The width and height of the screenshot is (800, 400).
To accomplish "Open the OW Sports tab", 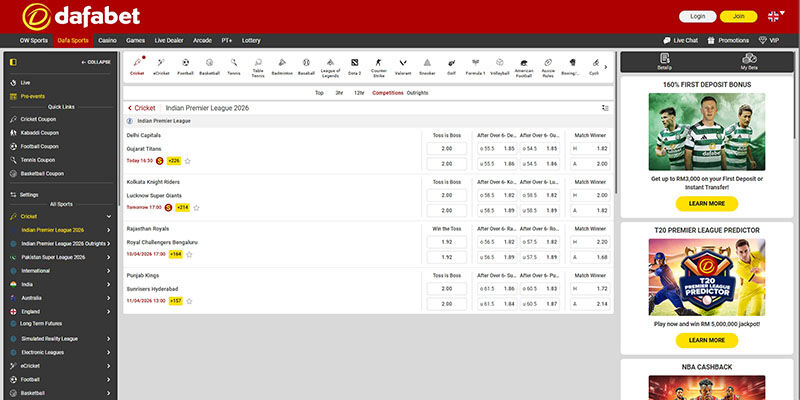I will [x=34, y=40].
